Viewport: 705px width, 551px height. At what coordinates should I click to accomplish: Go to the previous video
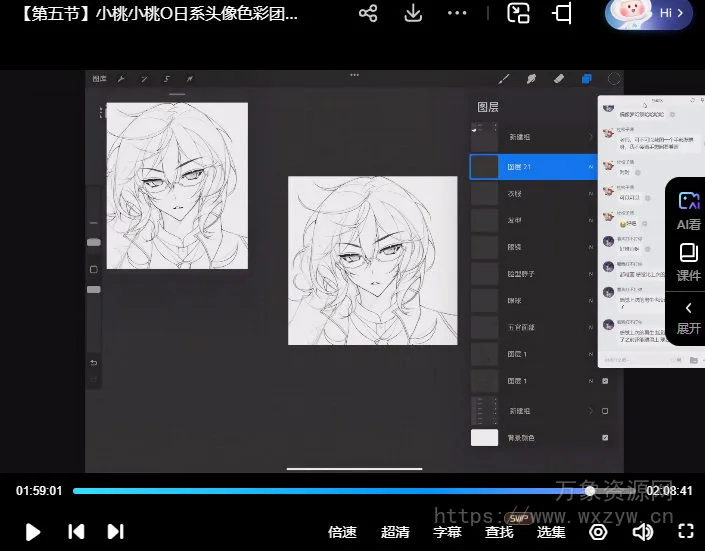75,532
